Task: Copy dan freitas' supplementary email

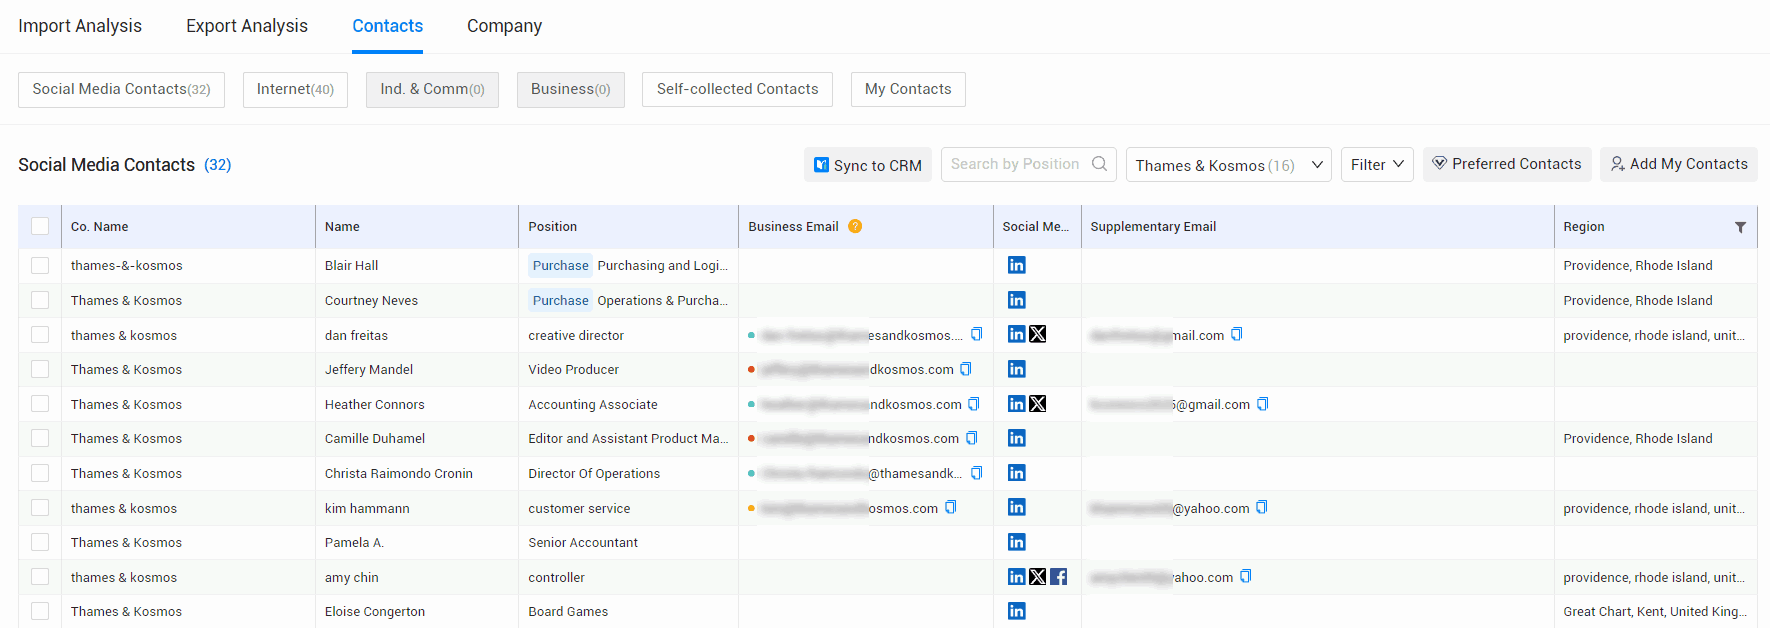Action: click(1237, 334)
